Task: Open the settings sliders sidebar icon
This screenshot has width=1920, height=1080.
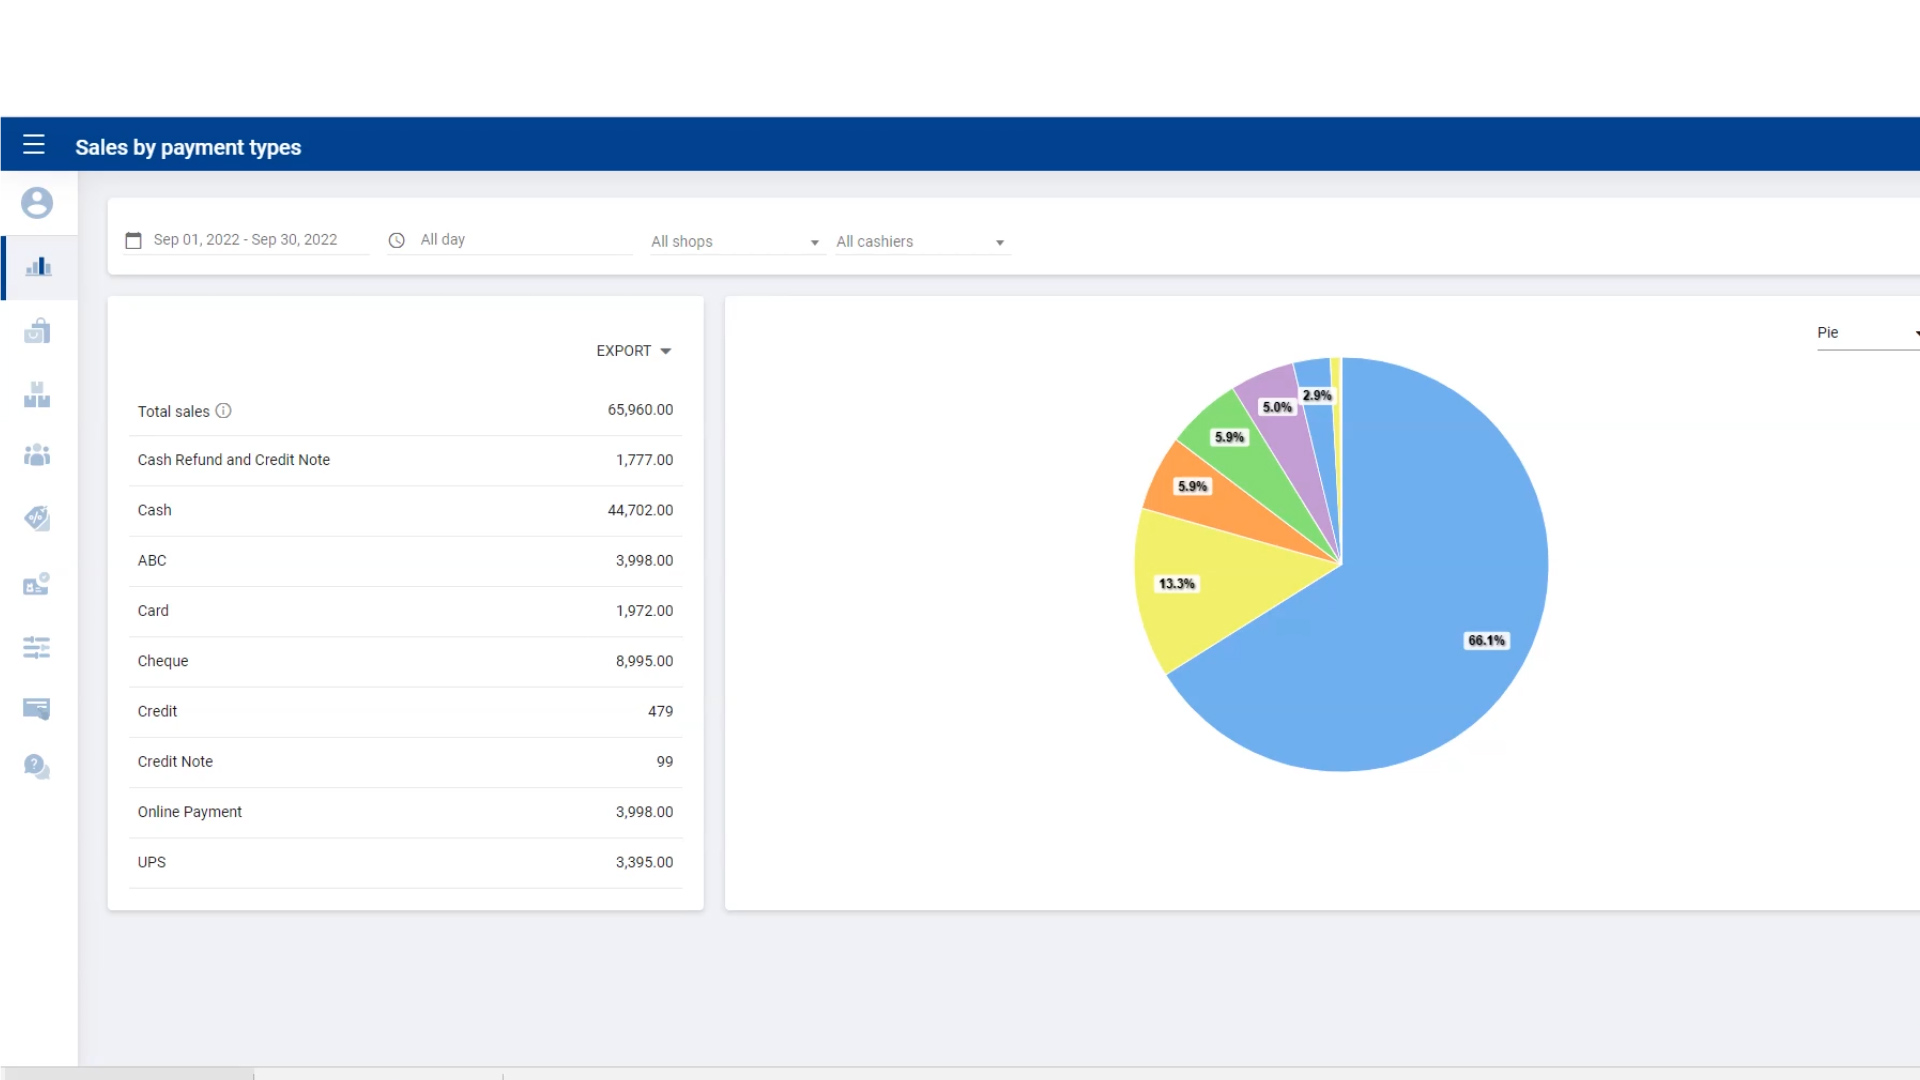Action: click(x=37, y=648)
